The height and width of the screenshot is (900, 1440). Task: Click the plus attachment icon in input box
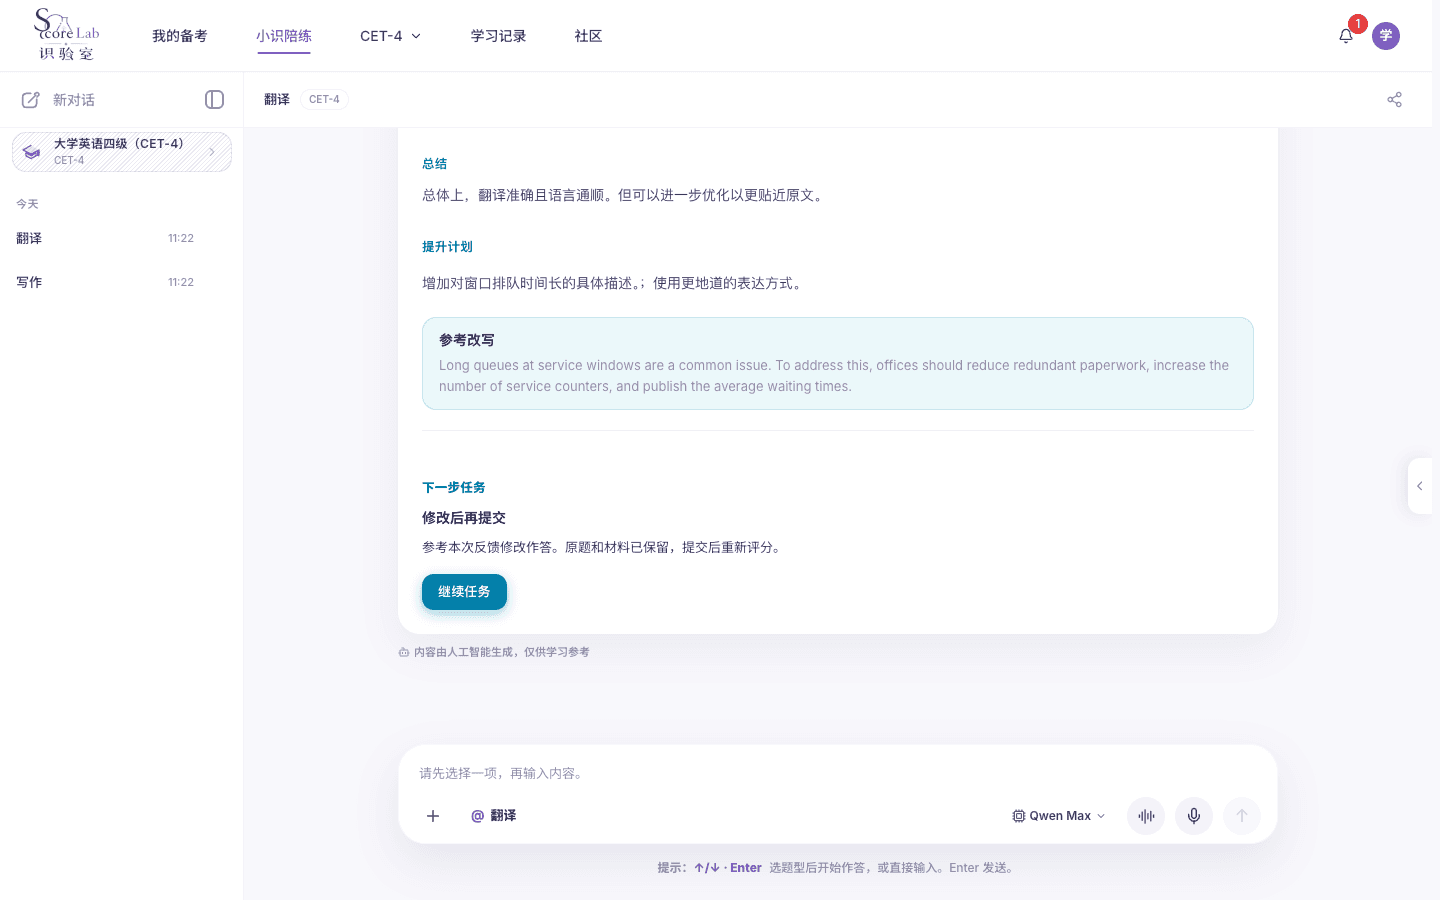(x=433, y=816)
